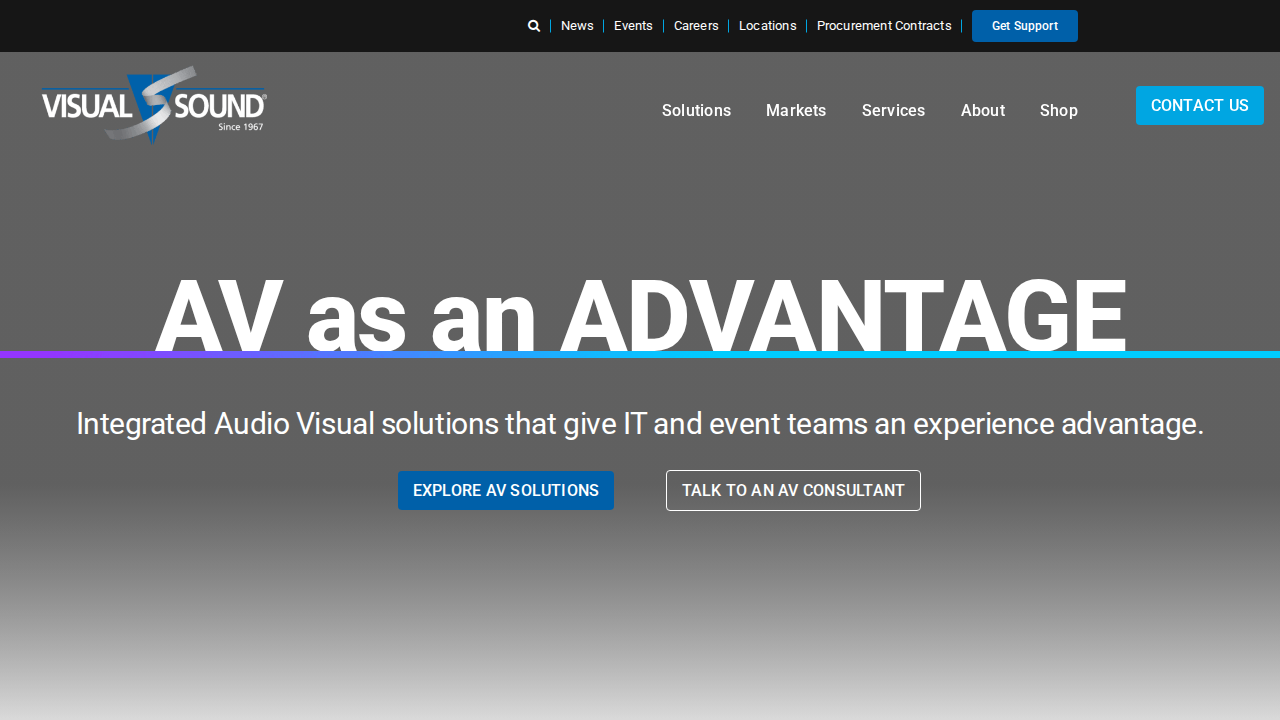Open the Careers link

(x=696, y=26)
